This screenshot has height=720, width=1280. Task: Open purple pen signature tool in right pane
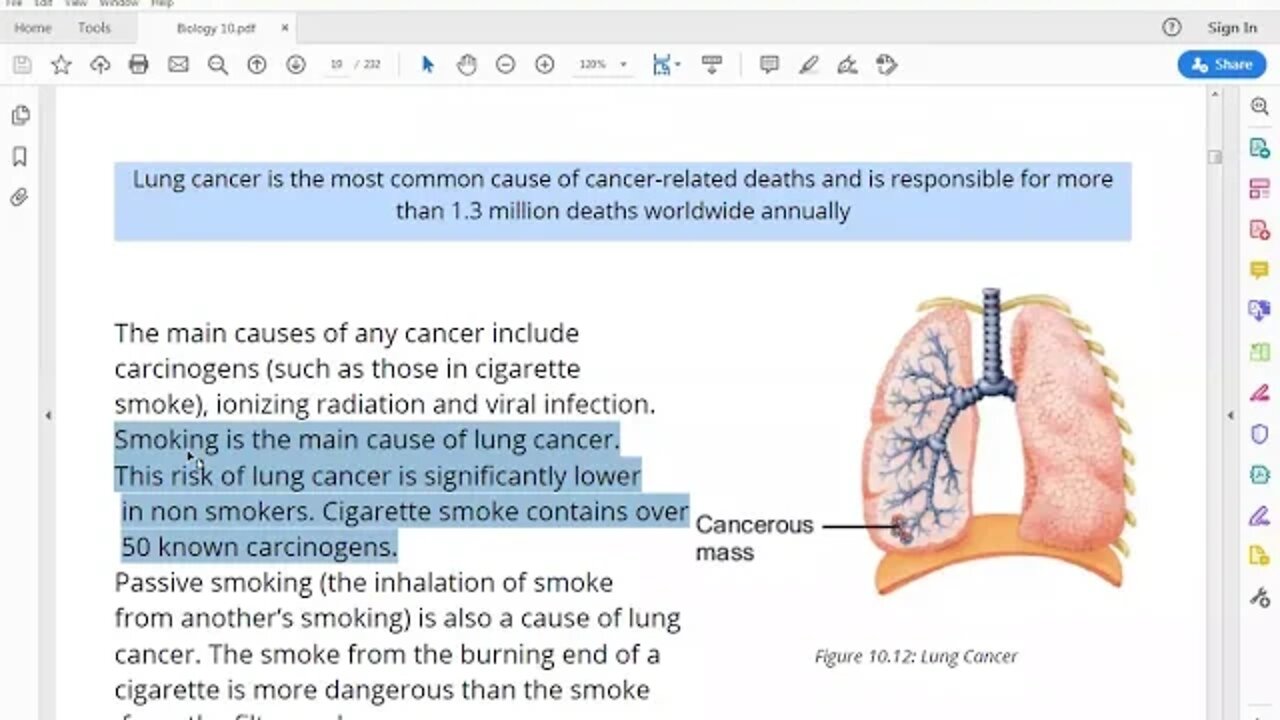pyautogui.click(x=1260, y=516)
